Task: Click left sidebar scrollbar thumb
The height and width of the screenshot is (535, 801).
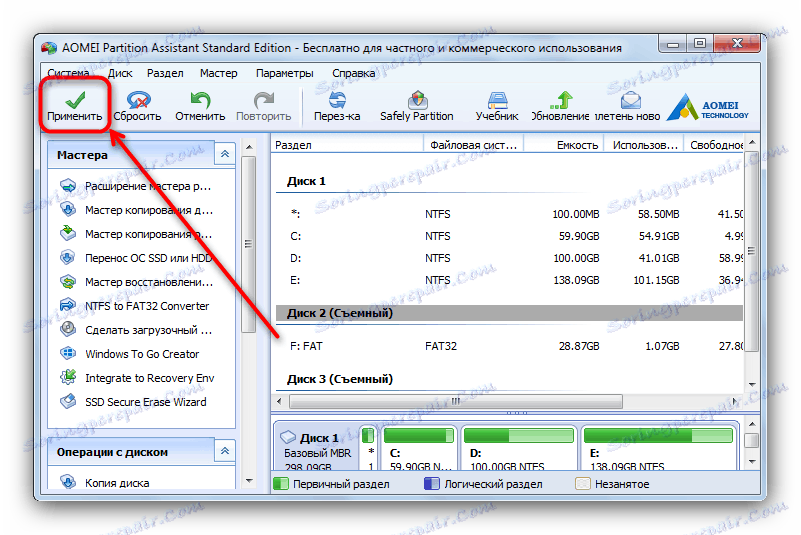Action: coord(249,244)
